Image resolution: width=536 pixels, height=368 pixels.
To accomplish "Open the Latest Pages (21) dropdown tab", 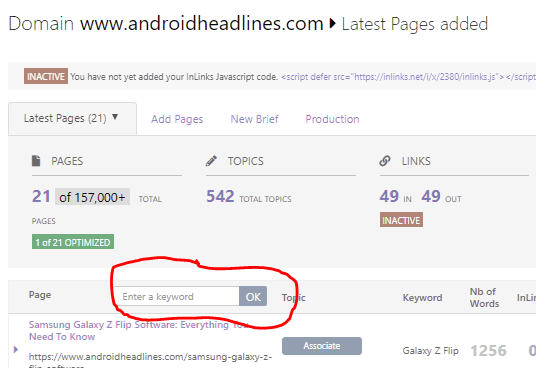I will coord(72,119).
